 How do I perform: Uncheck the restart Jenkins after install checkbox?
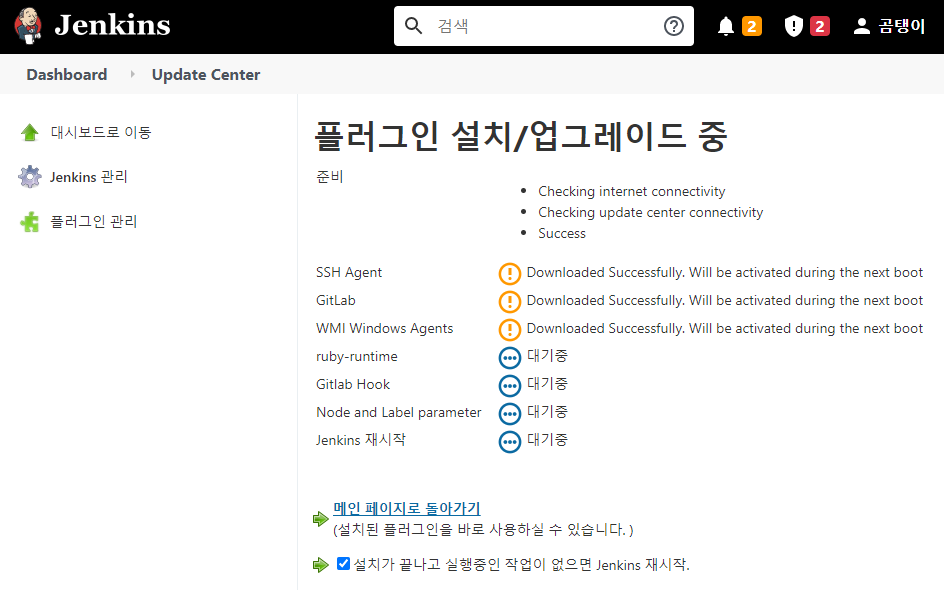343,564
